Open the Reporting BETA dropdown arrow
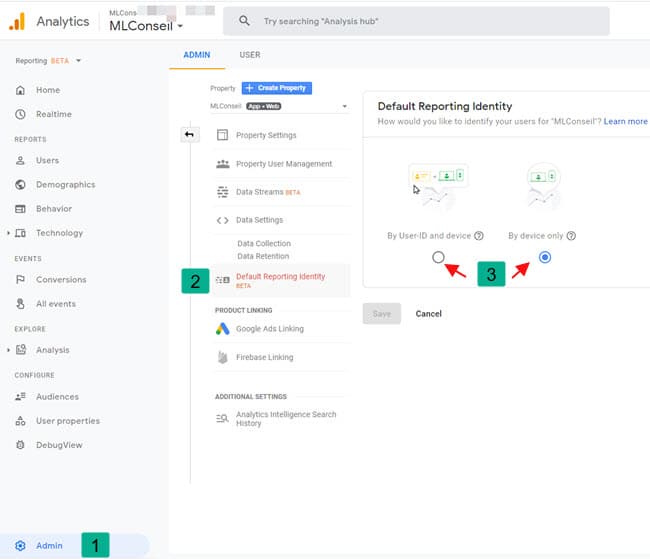The height and width of the screenshot is (559, 650). 78,61
